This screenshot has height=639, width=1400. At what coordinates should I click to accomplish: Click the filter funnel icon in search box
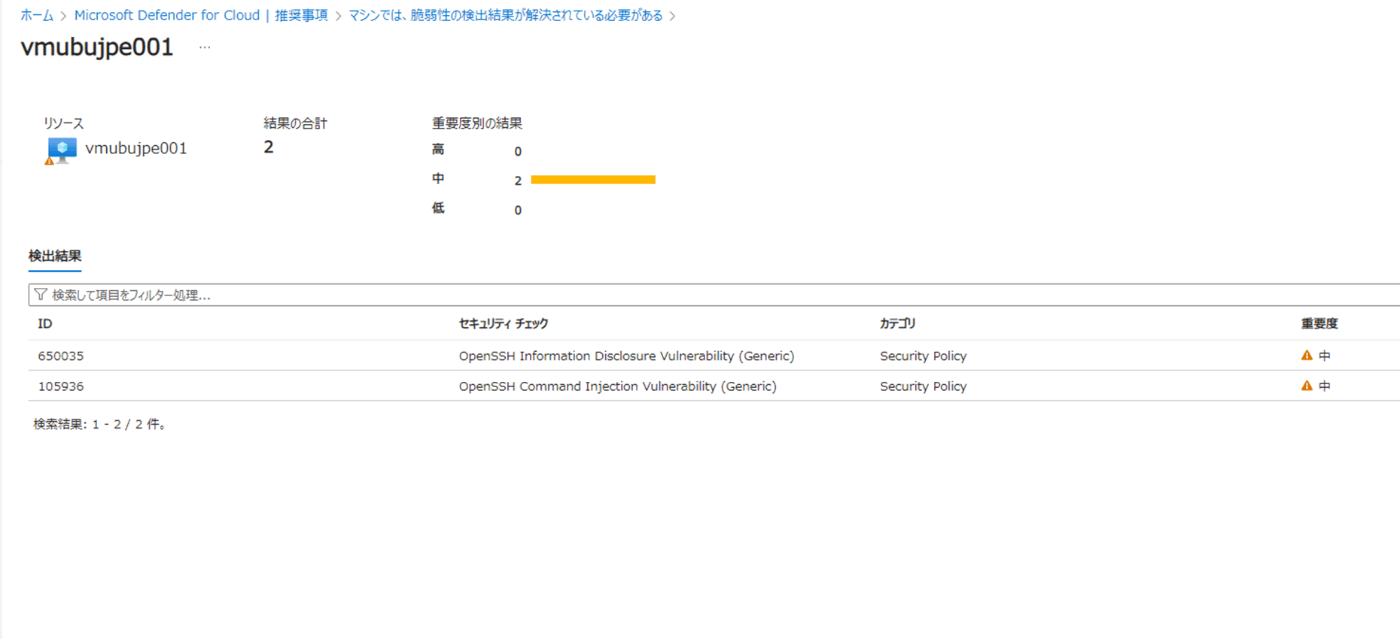tap(41, 295)
